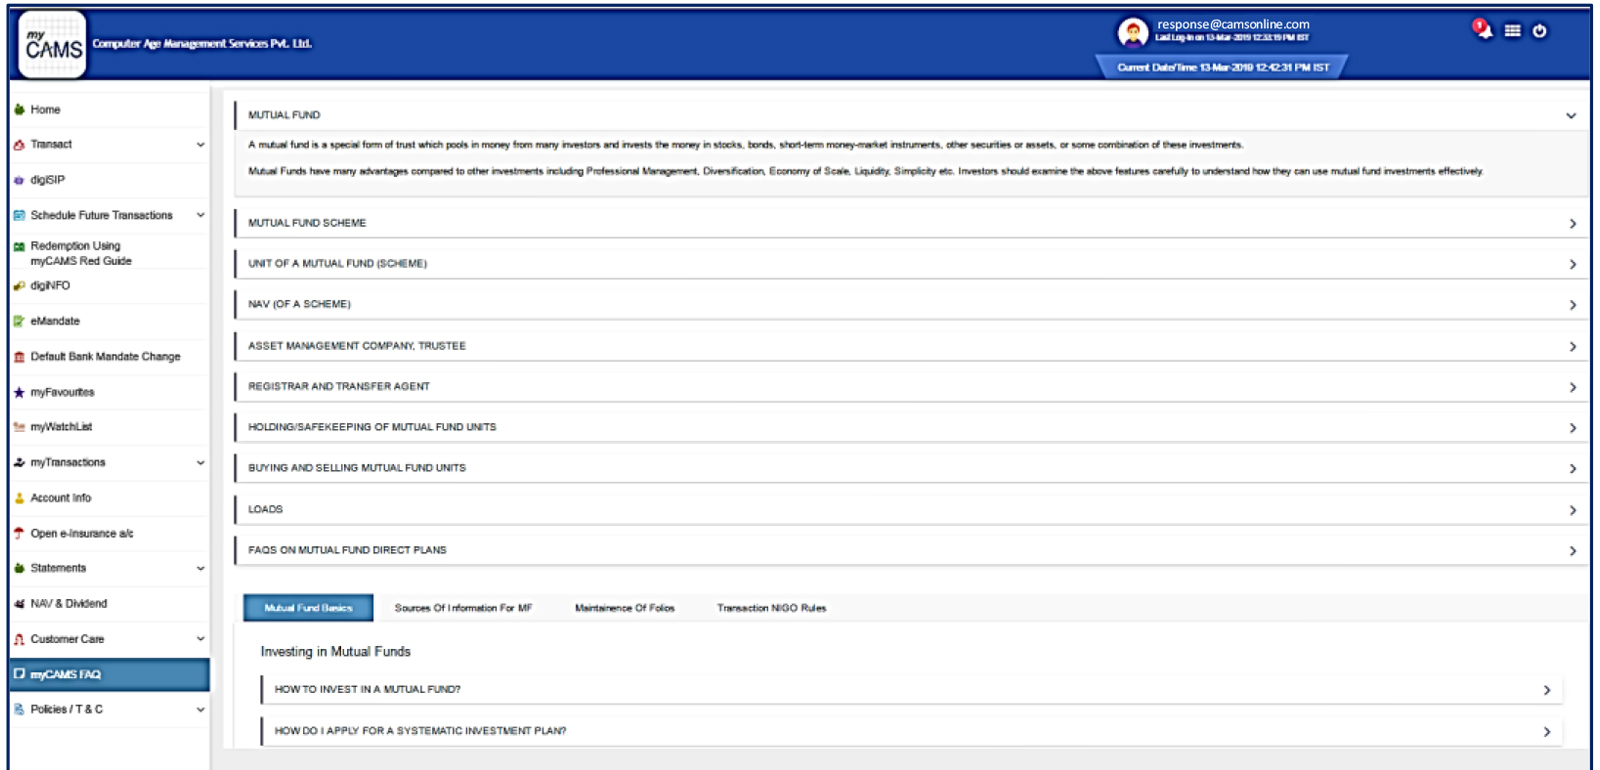
Task: Click the user profile avatar icon
Action: [1132, 33]
